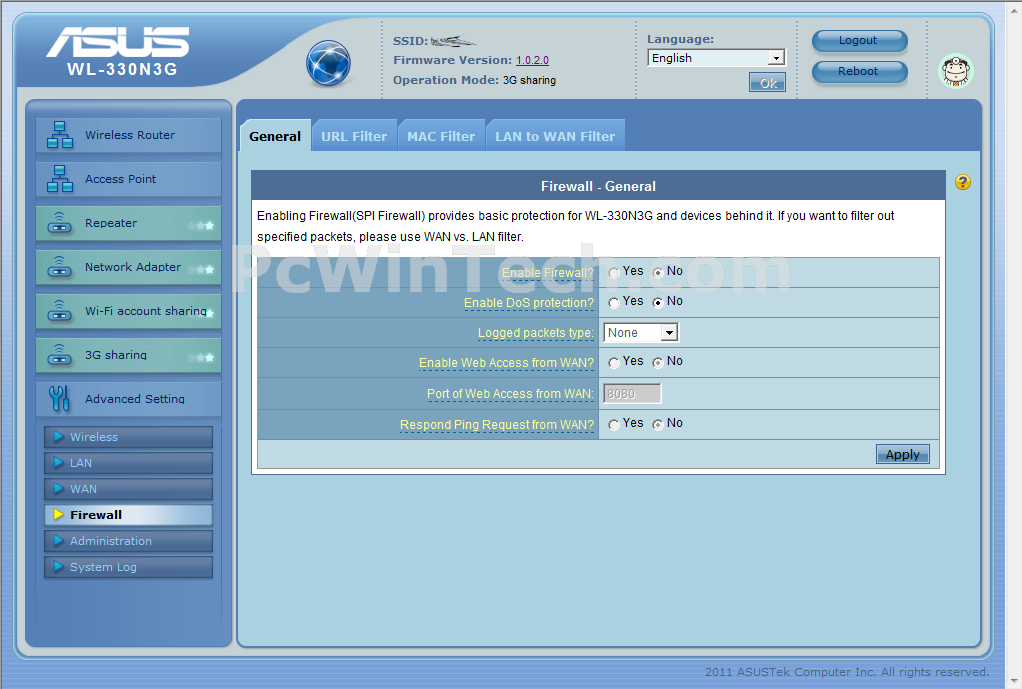Click the Firewall - General heading
The image size is (1022, 689).
tap(598, 186)
